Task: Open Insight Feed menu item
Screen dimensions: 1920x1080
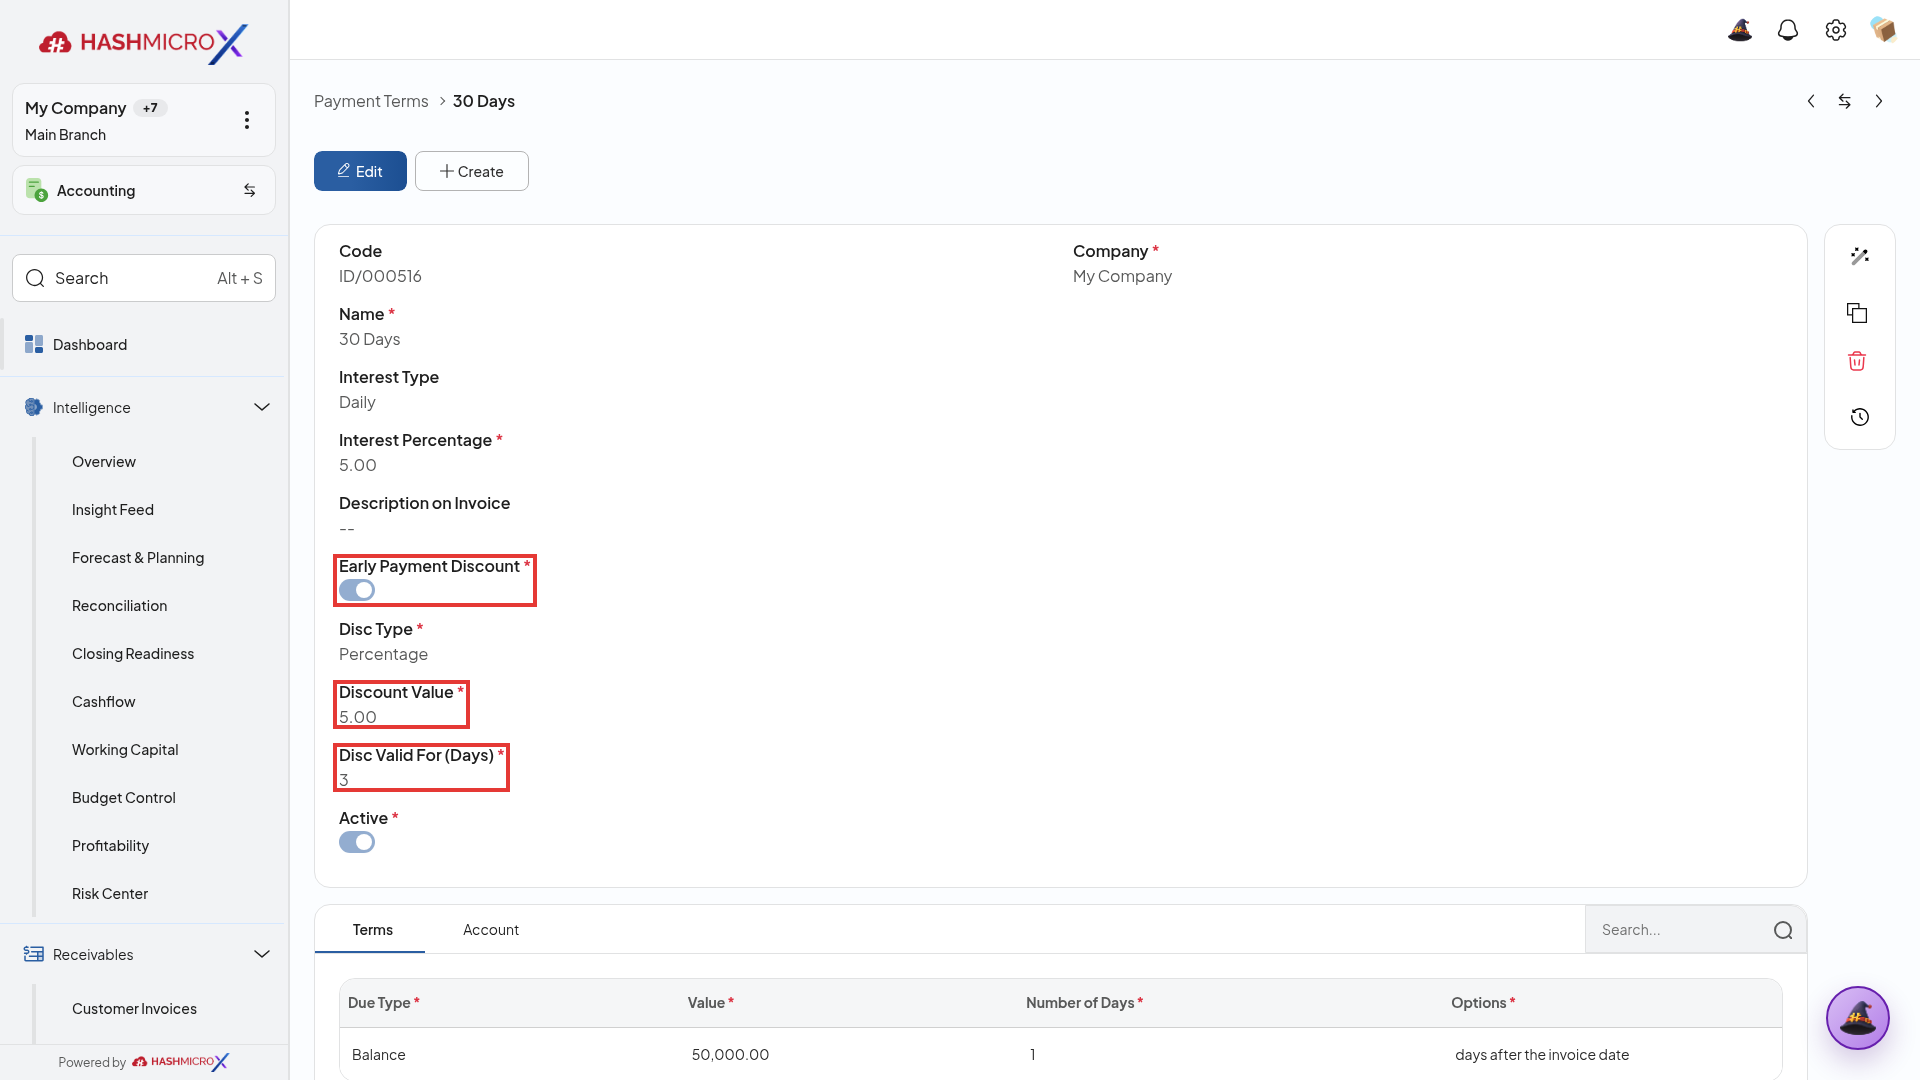Action: [x=113, y=510]
